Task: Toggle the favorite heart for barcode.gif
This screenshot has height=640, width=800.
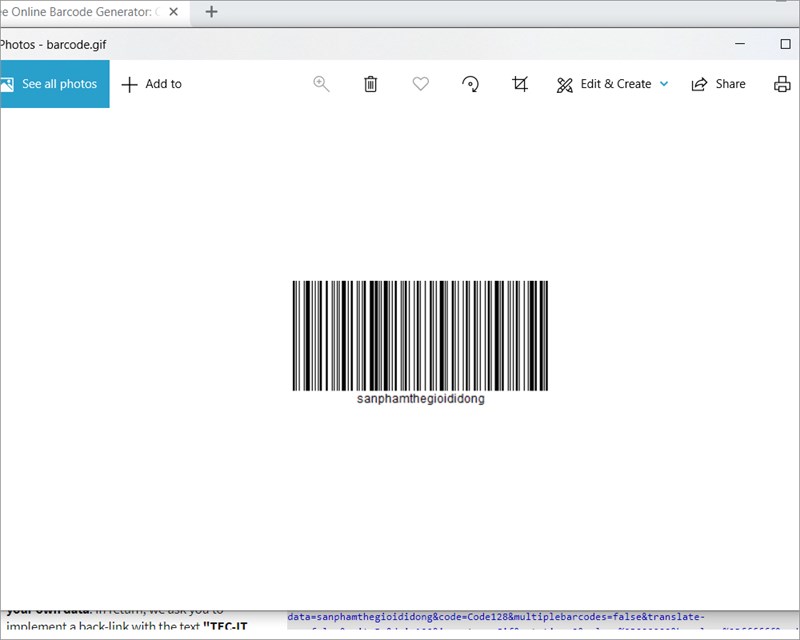Action: pyautogui.click(x=420, y=84)
